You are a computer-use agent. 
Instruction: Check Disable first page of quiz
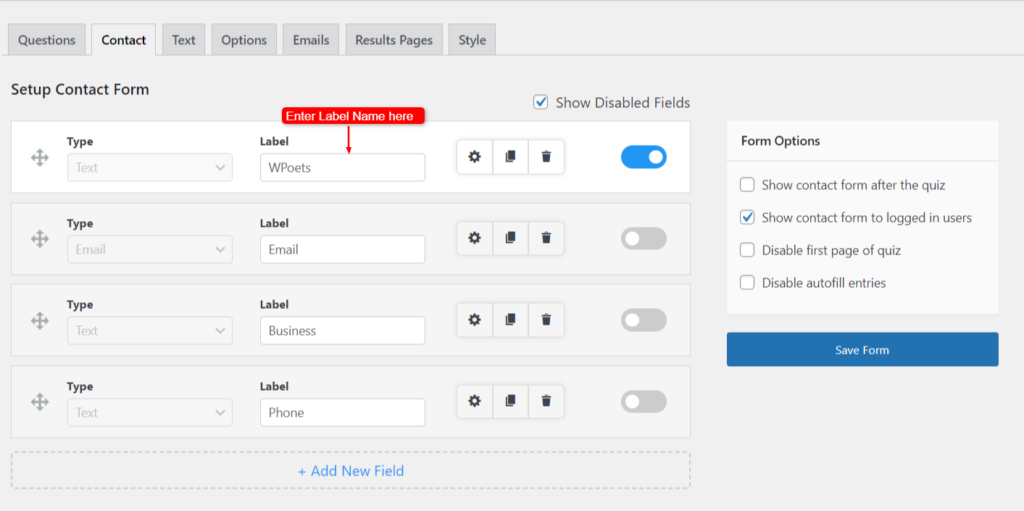pyautogui.click(x=747, y=250)
